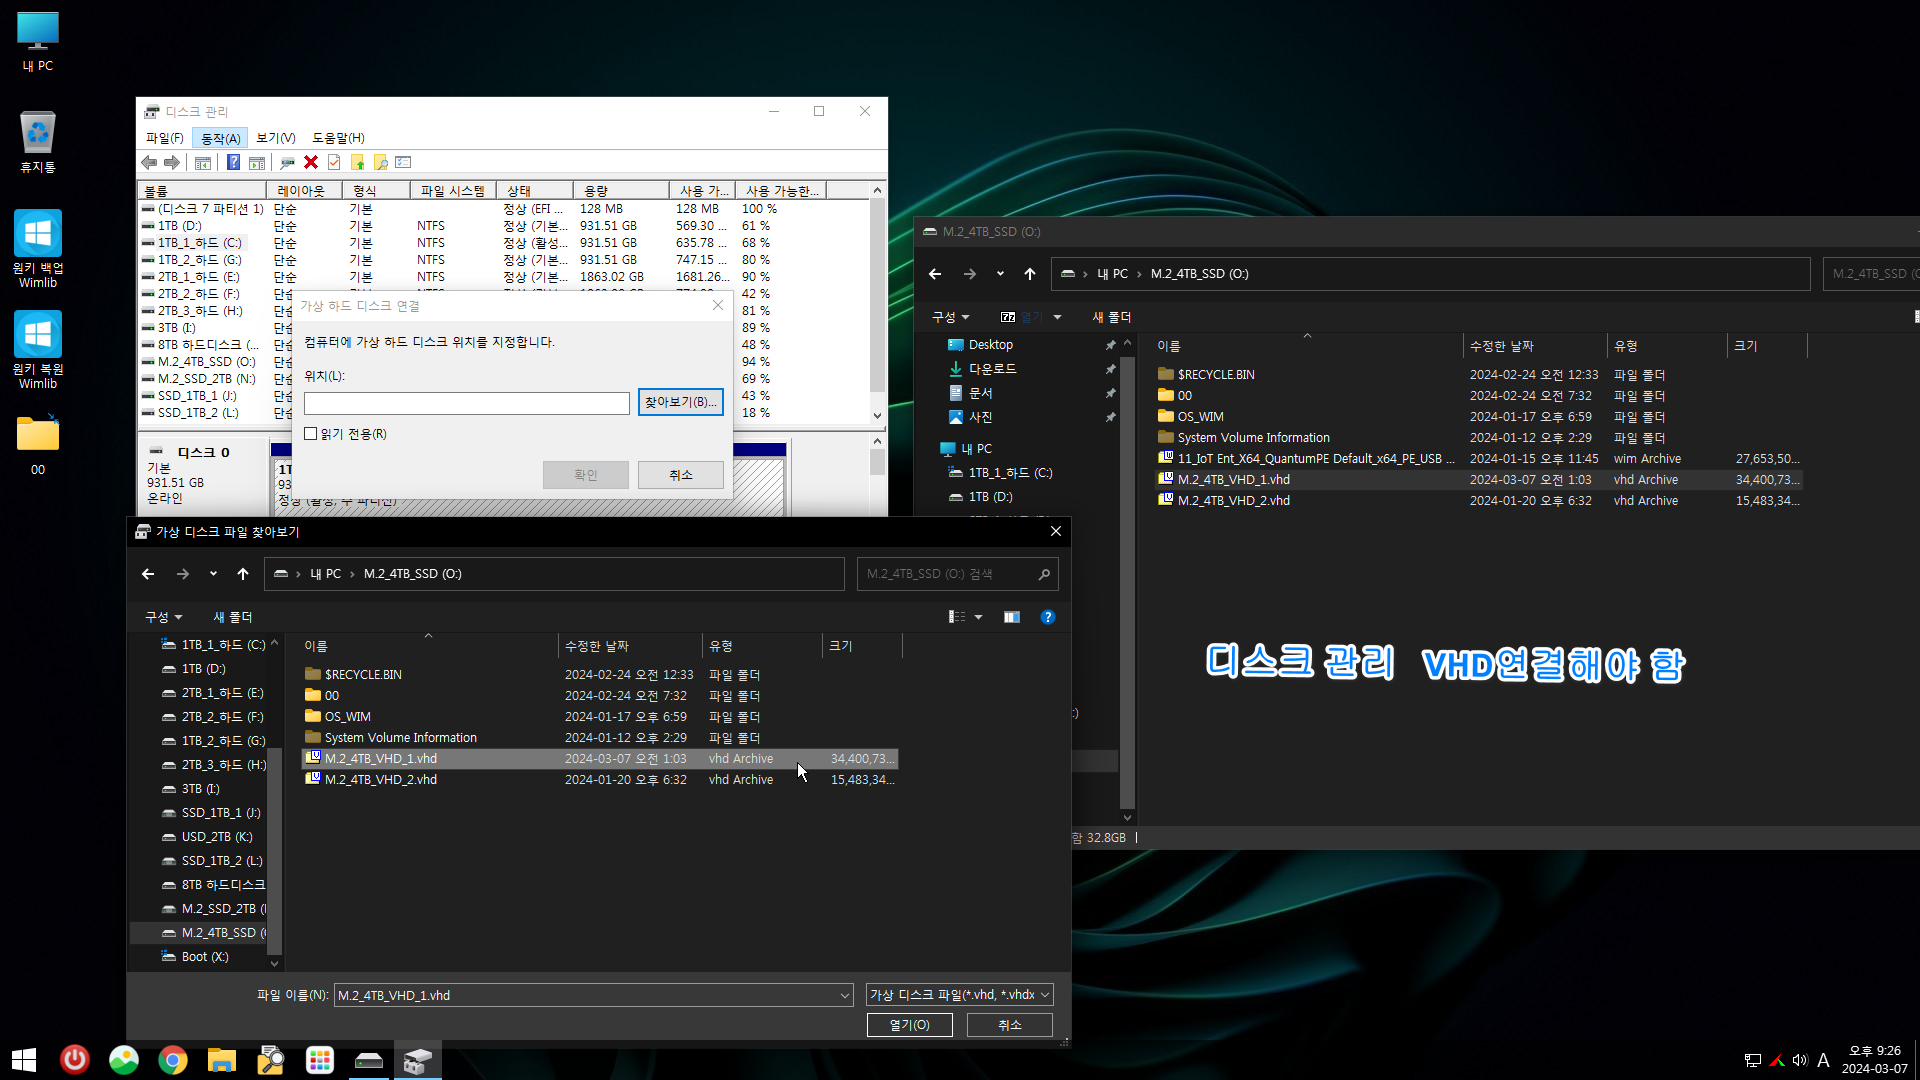Click the rescan disk drive toolbar icon
Viewport: 1920px width, 1080px height.
287,163
